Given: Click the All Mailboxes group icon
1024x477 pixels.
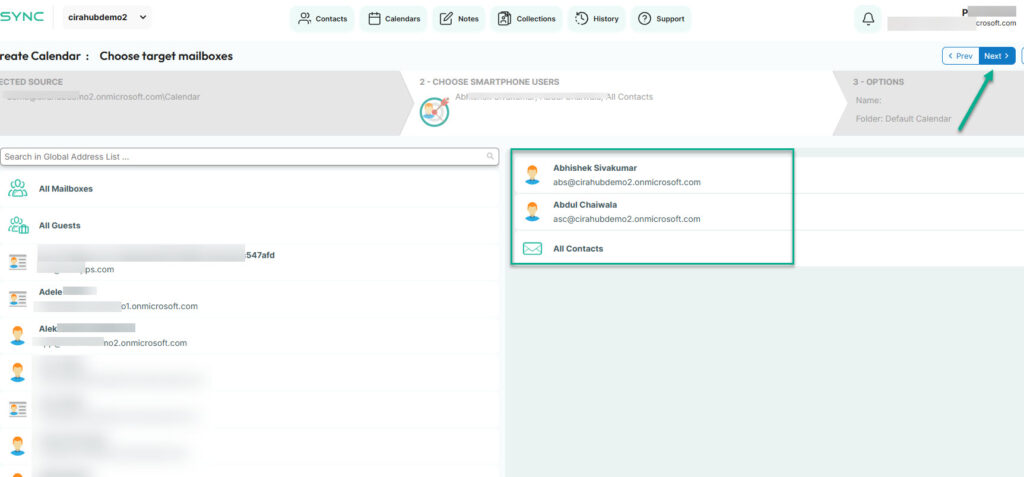Looking at the screenshot, I should (18, 188).
